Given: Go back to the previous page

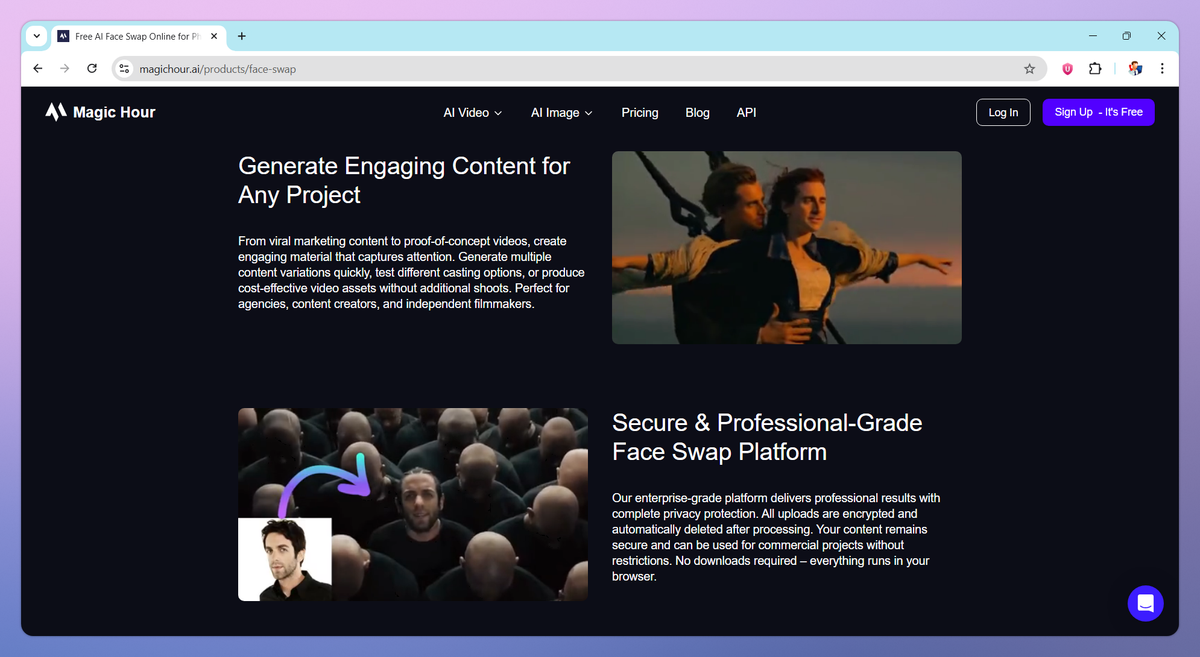Looking at the screenshot, I should tap(38, 69).
